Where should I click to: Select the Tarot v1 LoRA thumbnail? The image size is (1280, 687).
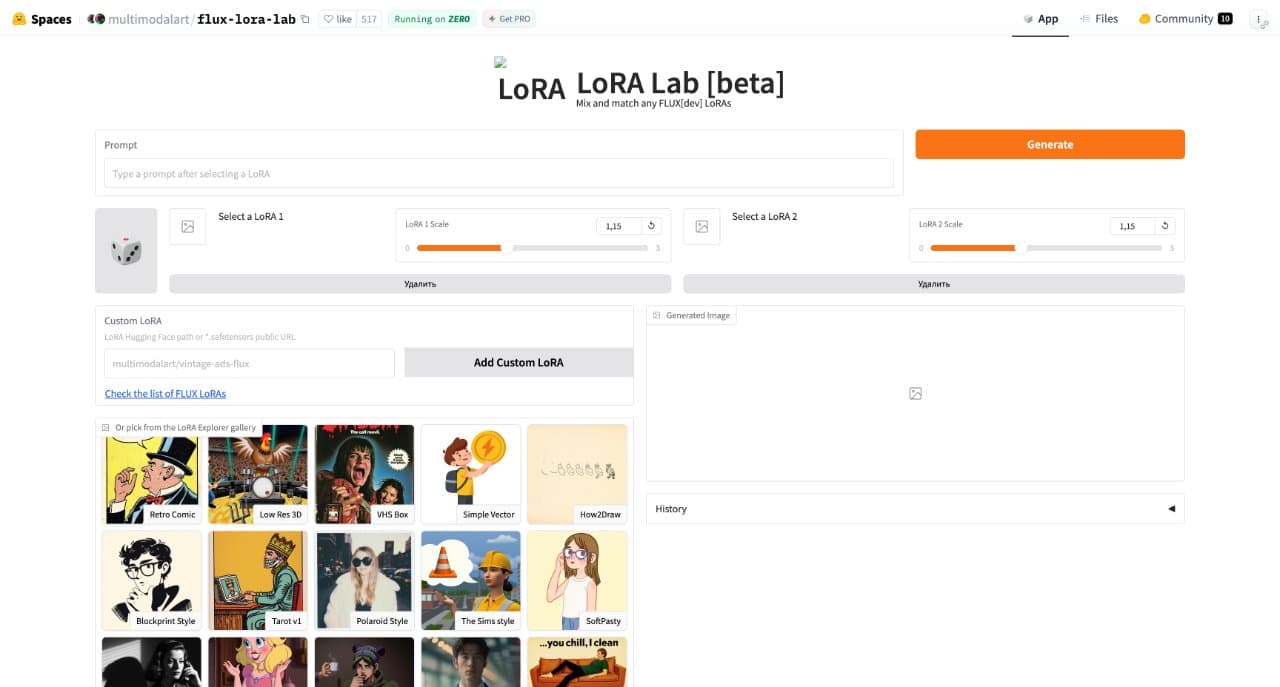click(x=258, y=580)
